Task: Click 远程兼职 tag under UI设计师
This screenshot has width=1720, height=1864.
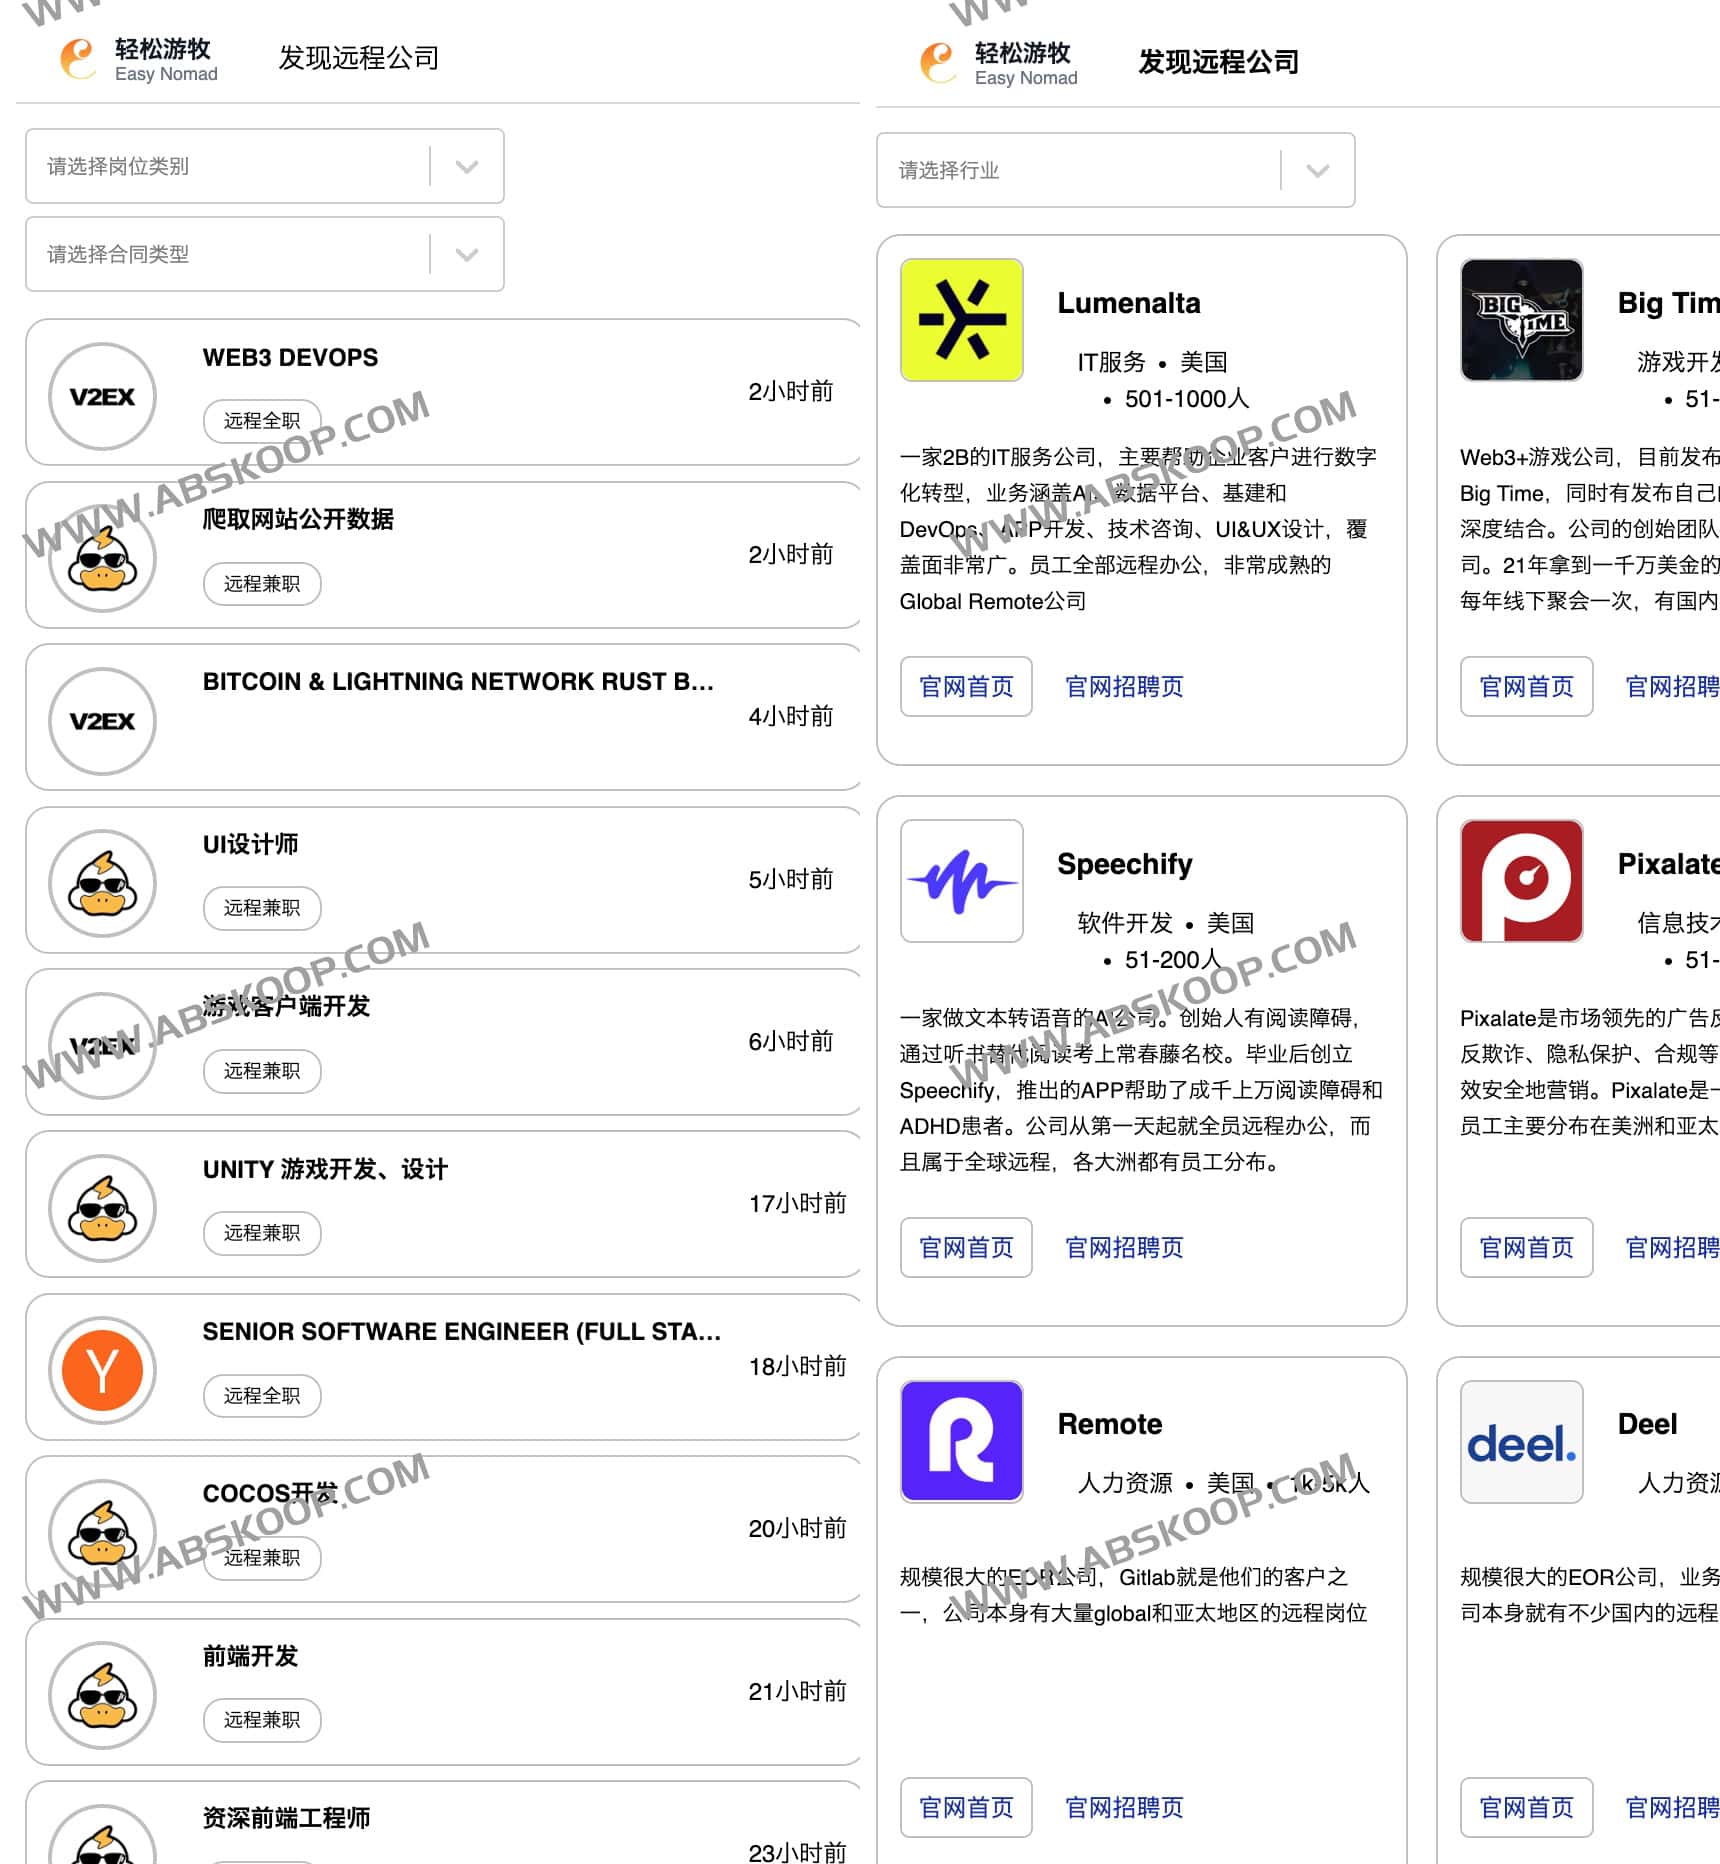Action: (x=262, y=908)
